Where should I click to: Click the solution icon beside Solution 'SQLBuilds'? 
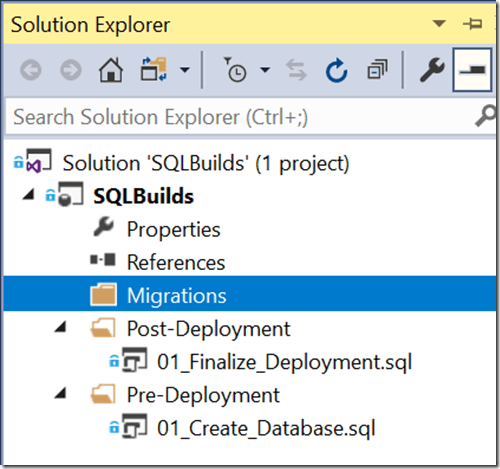point(38,161)
